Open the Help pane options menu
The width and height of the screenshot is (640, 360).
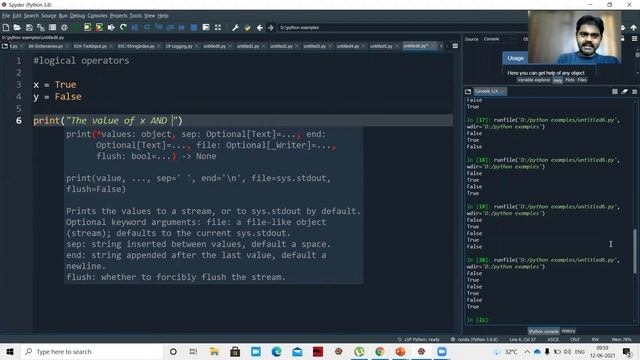(x=634, y=39)
